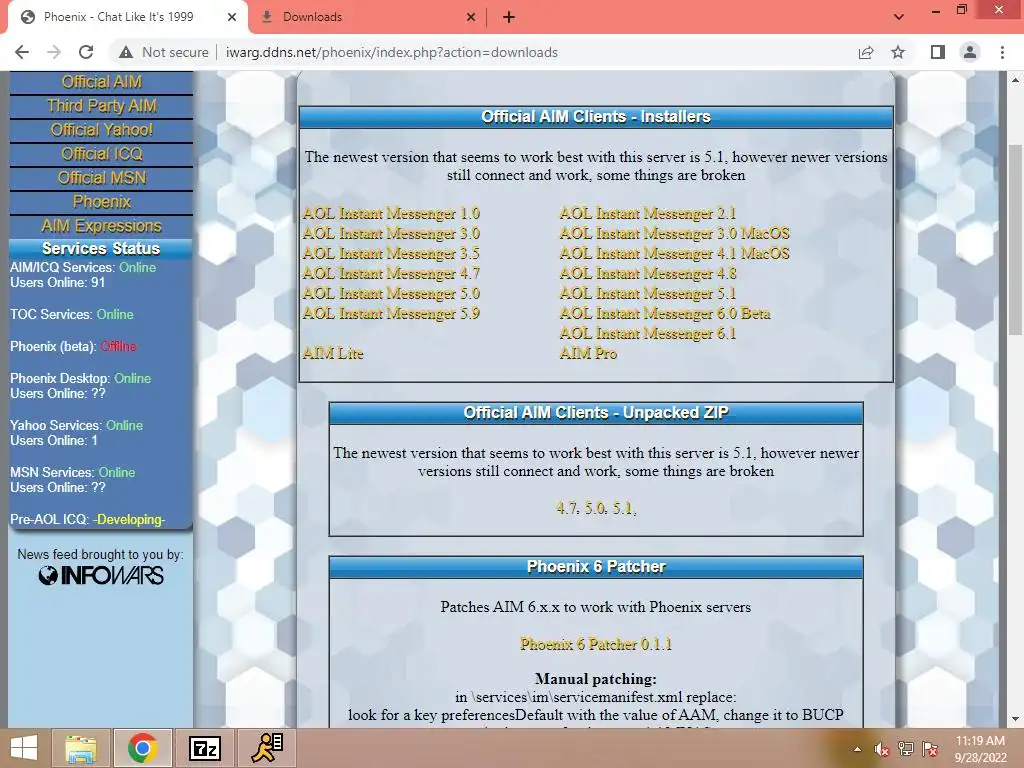Reload the current page
This screenshot has width=1024, height=768.
[86, 52]
